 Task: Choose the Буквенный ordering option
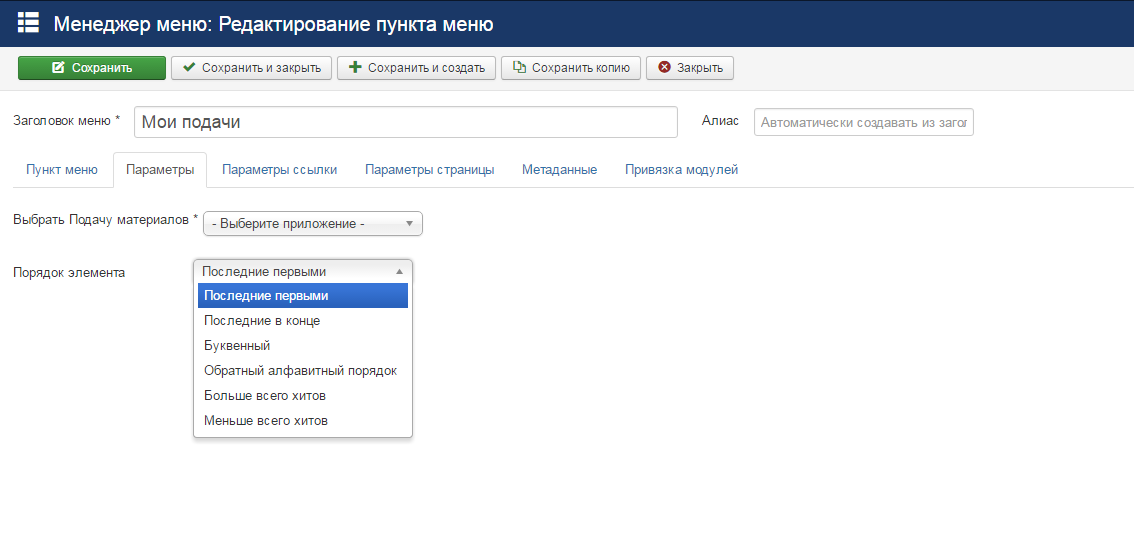click(303, 346)
